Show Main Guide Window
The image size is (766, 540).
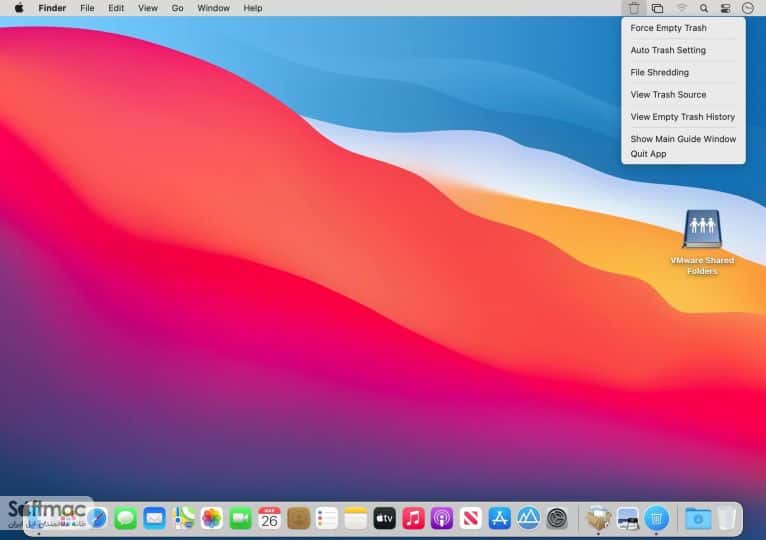683,139
